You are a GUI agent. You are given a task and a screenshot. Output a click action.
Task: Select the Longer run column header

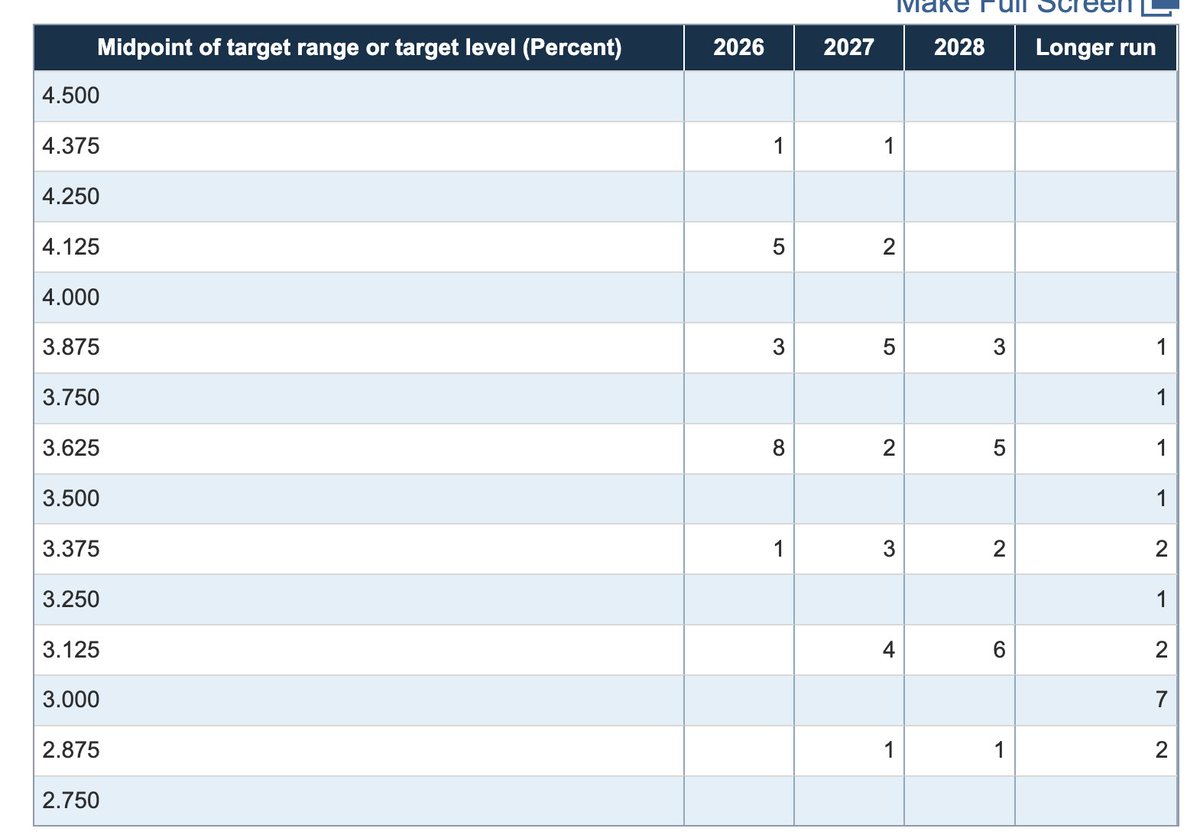coord(1096,47)
